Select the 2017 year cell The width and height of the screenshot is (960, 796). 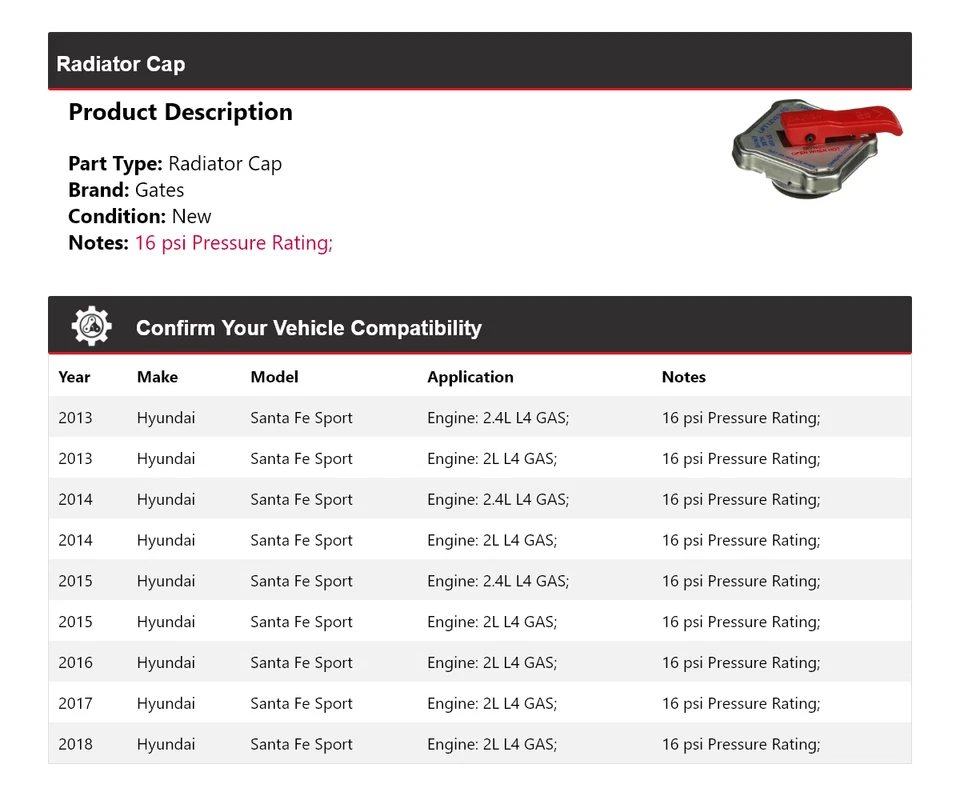coord(75,703)
